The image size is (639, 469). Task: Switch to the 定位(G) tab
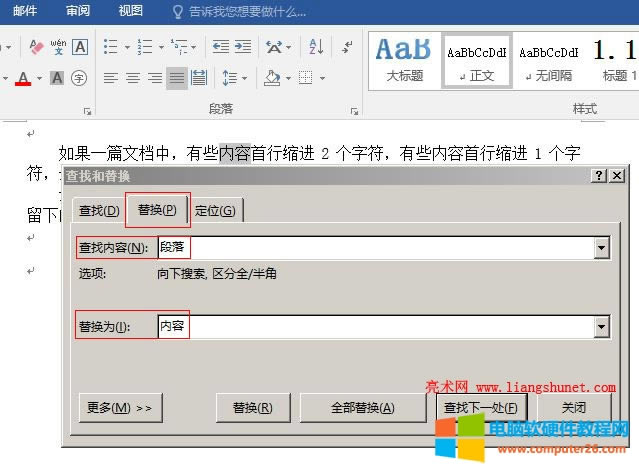coord(215,211)
